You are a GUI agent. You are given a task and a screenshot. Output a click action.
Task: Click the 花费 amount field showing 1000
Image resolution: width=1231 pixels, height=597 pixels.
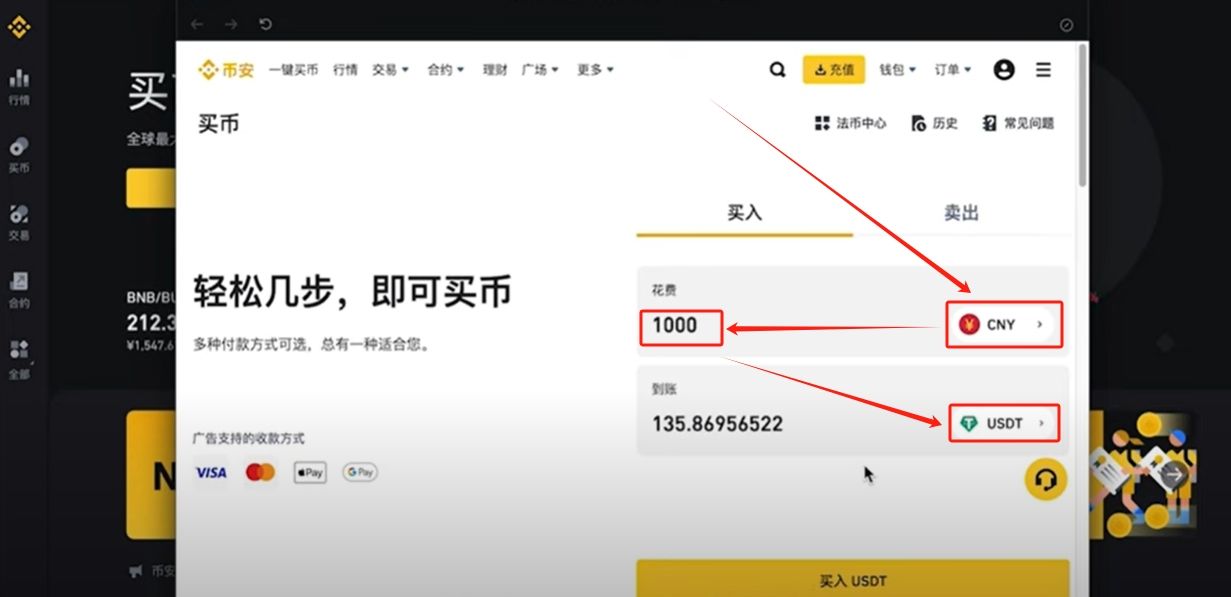click(x=680, y=325)
